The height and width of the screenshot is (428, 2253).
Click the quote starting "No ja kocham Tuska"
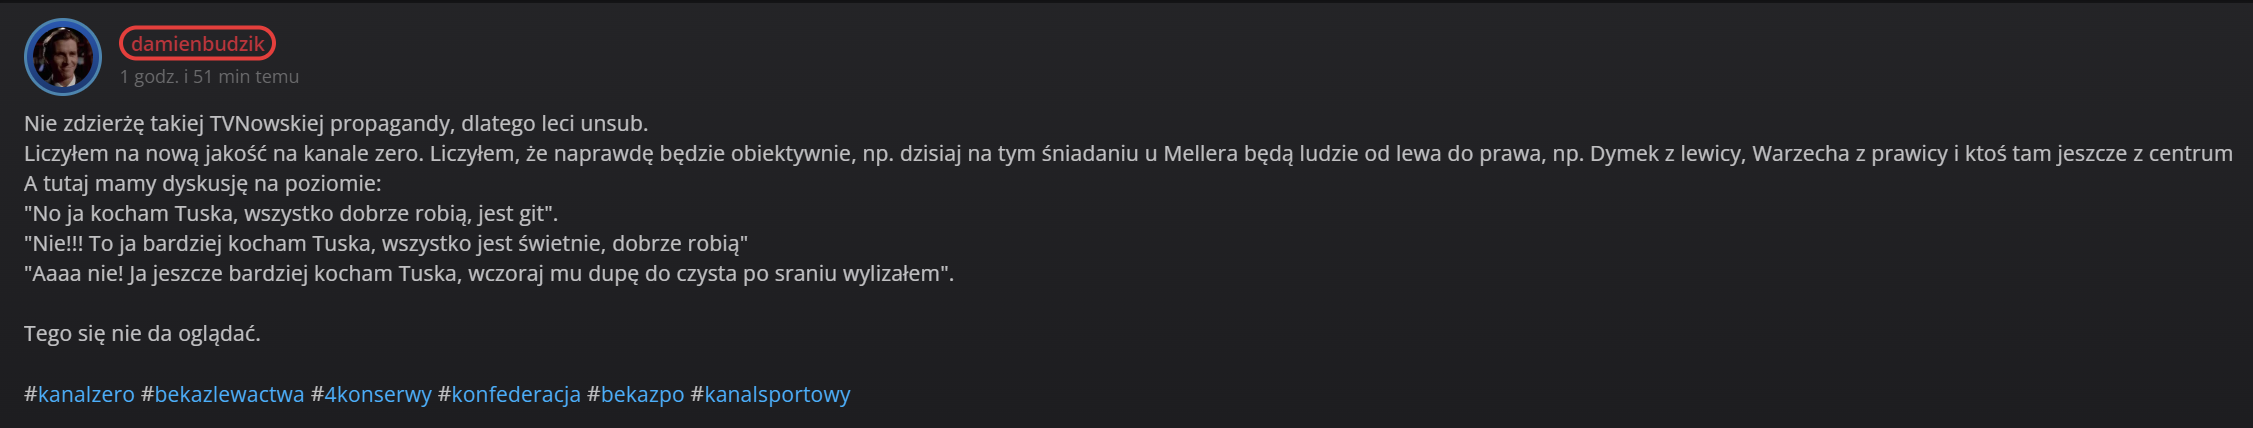click(290, 214)
